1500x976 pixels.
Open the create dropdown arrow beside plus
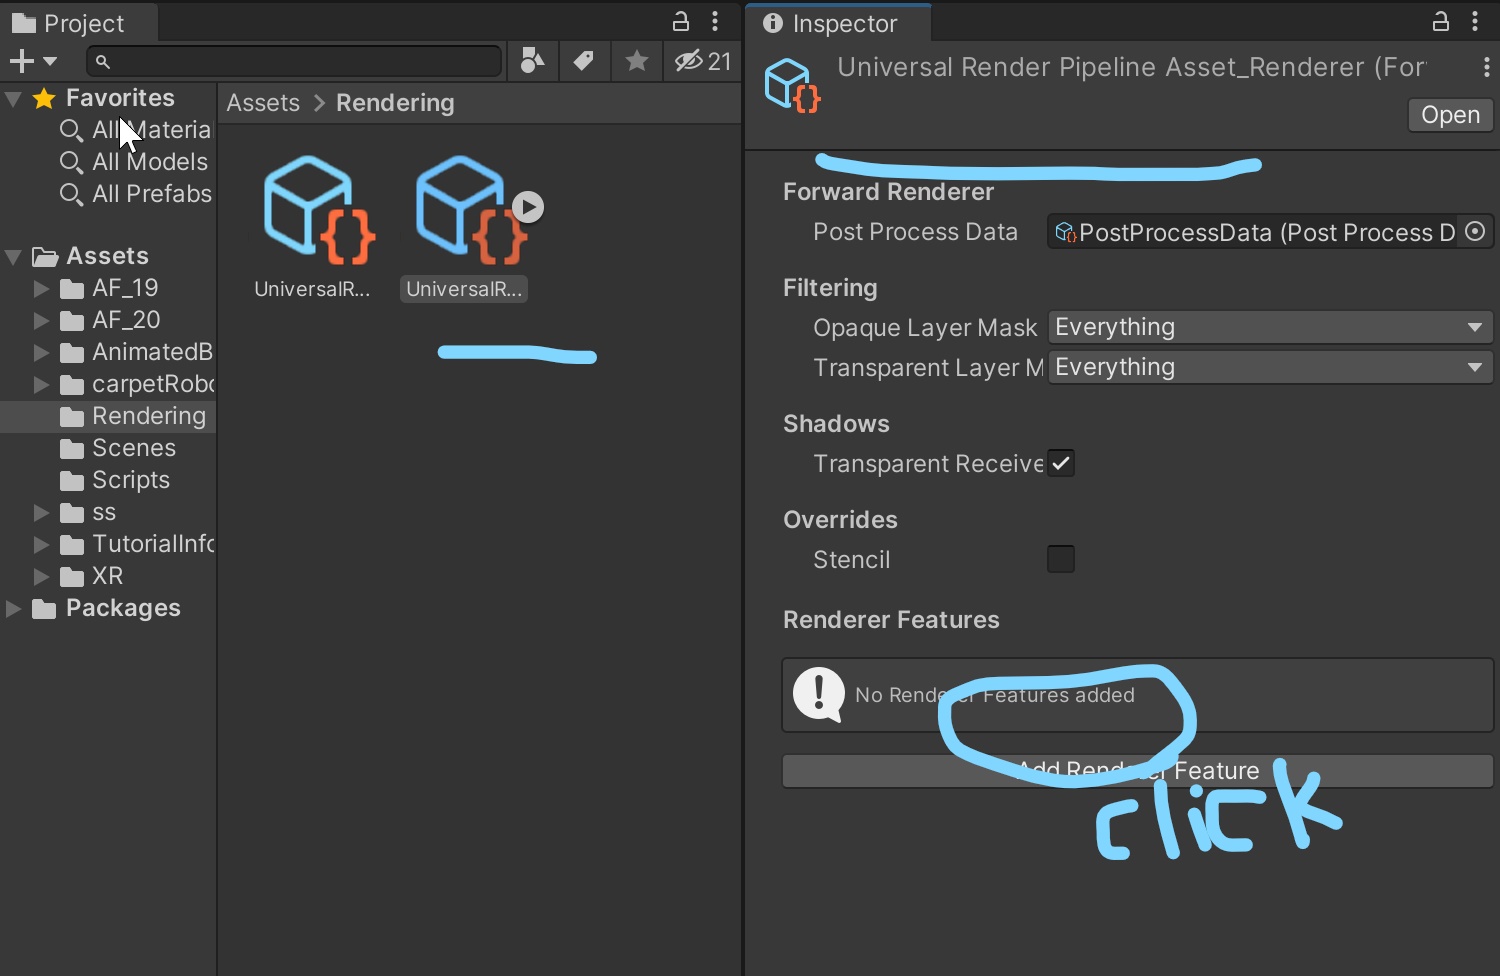[x=50, y=62]
